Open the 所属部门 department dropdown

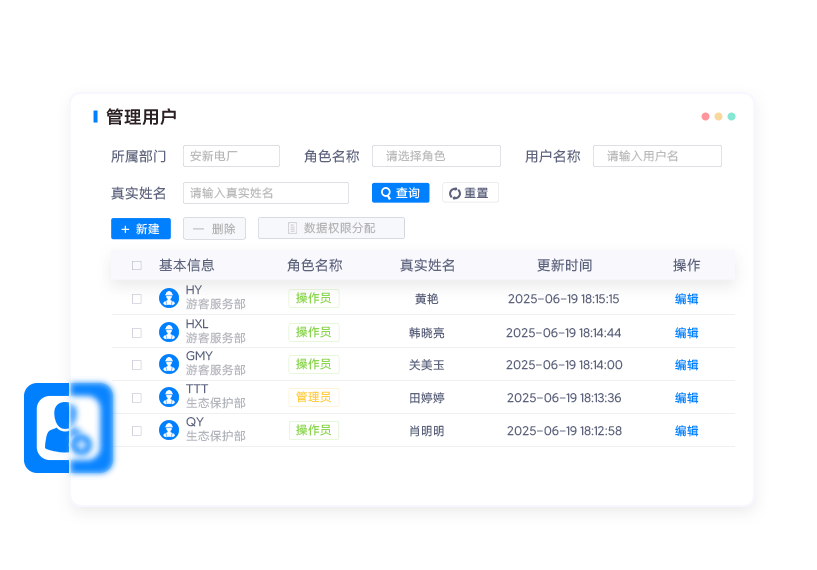(231, 156)
